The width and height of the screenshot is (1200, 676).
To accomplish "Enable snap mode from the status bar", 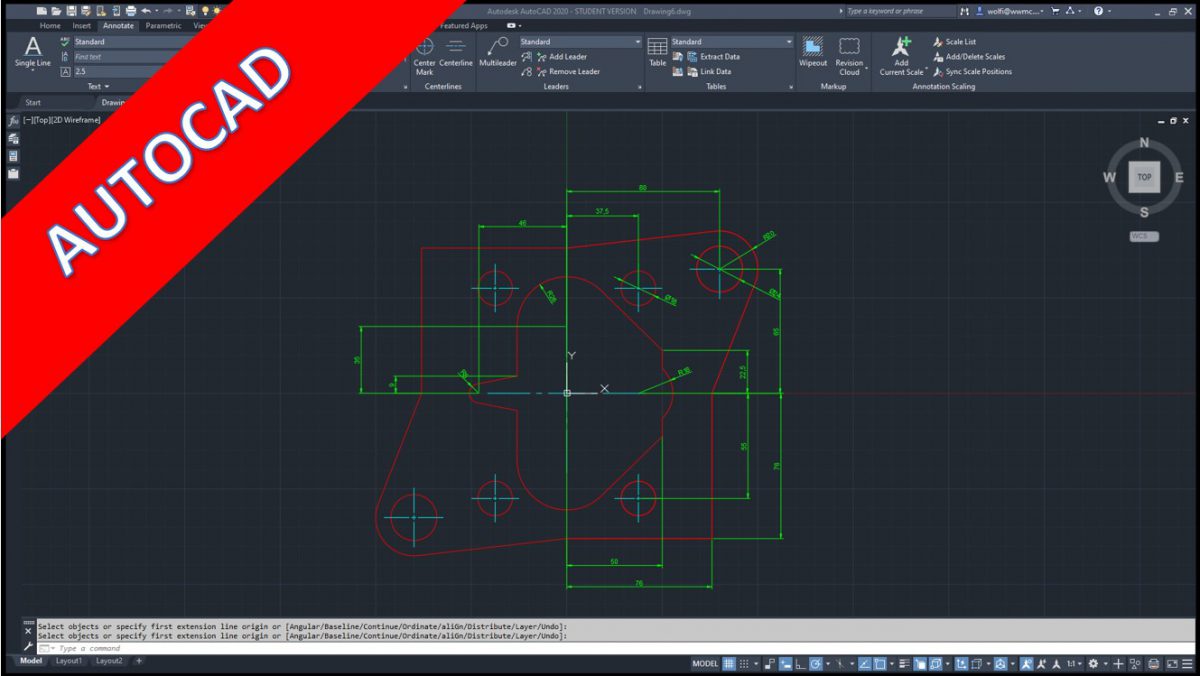I will [x=745, y=662].
